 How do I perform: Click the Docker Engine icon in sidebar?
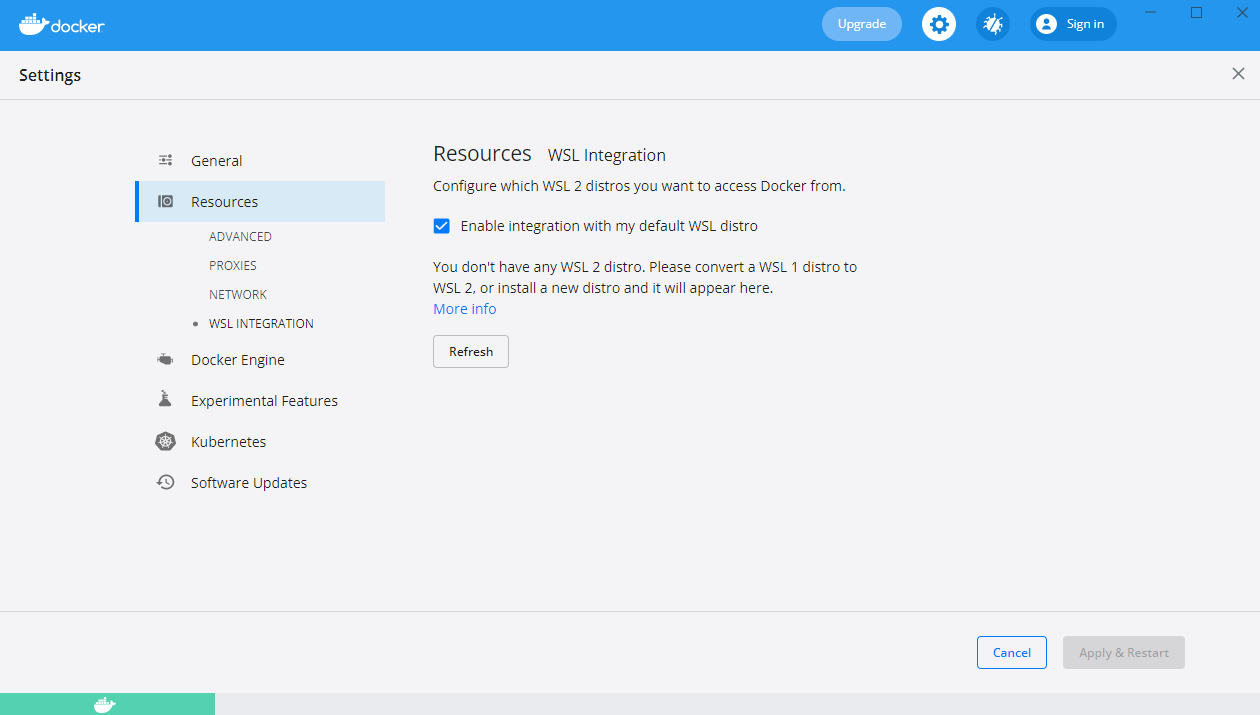pyautogui.click(x=166, y=359)
